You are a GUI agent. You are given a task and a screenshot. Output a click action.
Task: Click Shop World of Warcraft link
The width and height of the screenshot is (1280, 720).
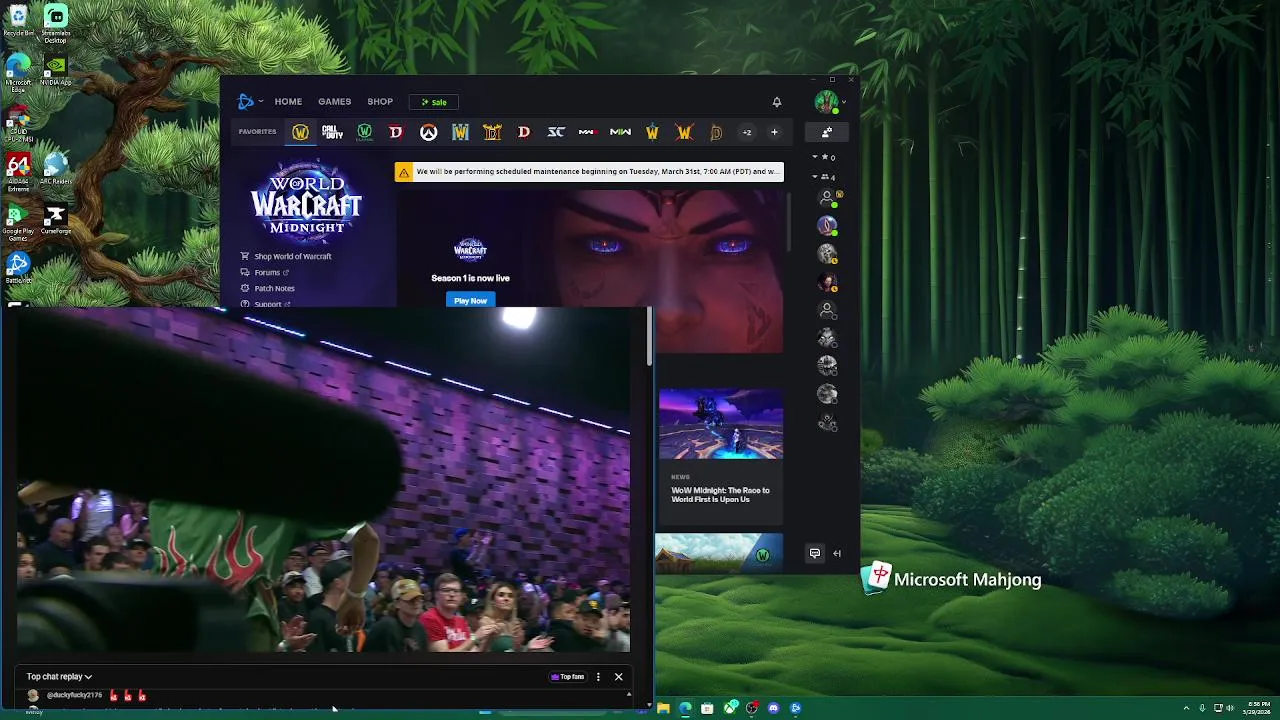[x=286, y=256]
